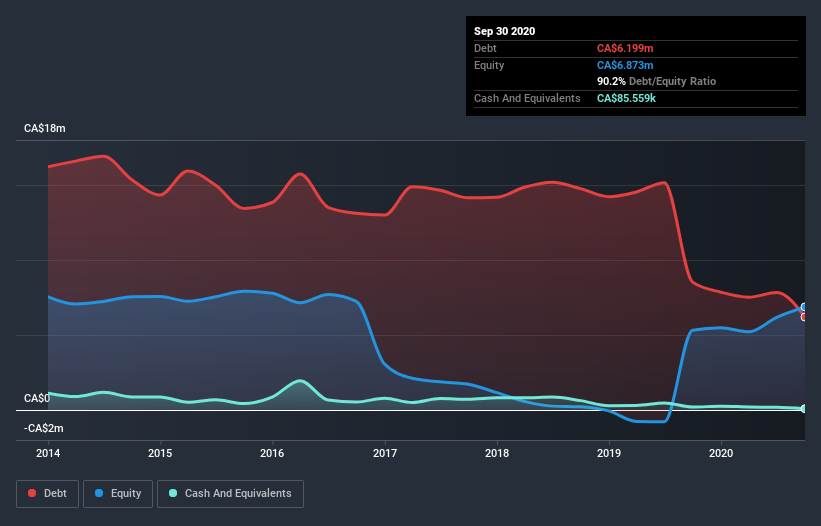The height and width of the screenshot is (526, 821).
Task: Click the teal Cash And Equivalents legend dot
Action: pyautogui.click(x=173, y=493)
